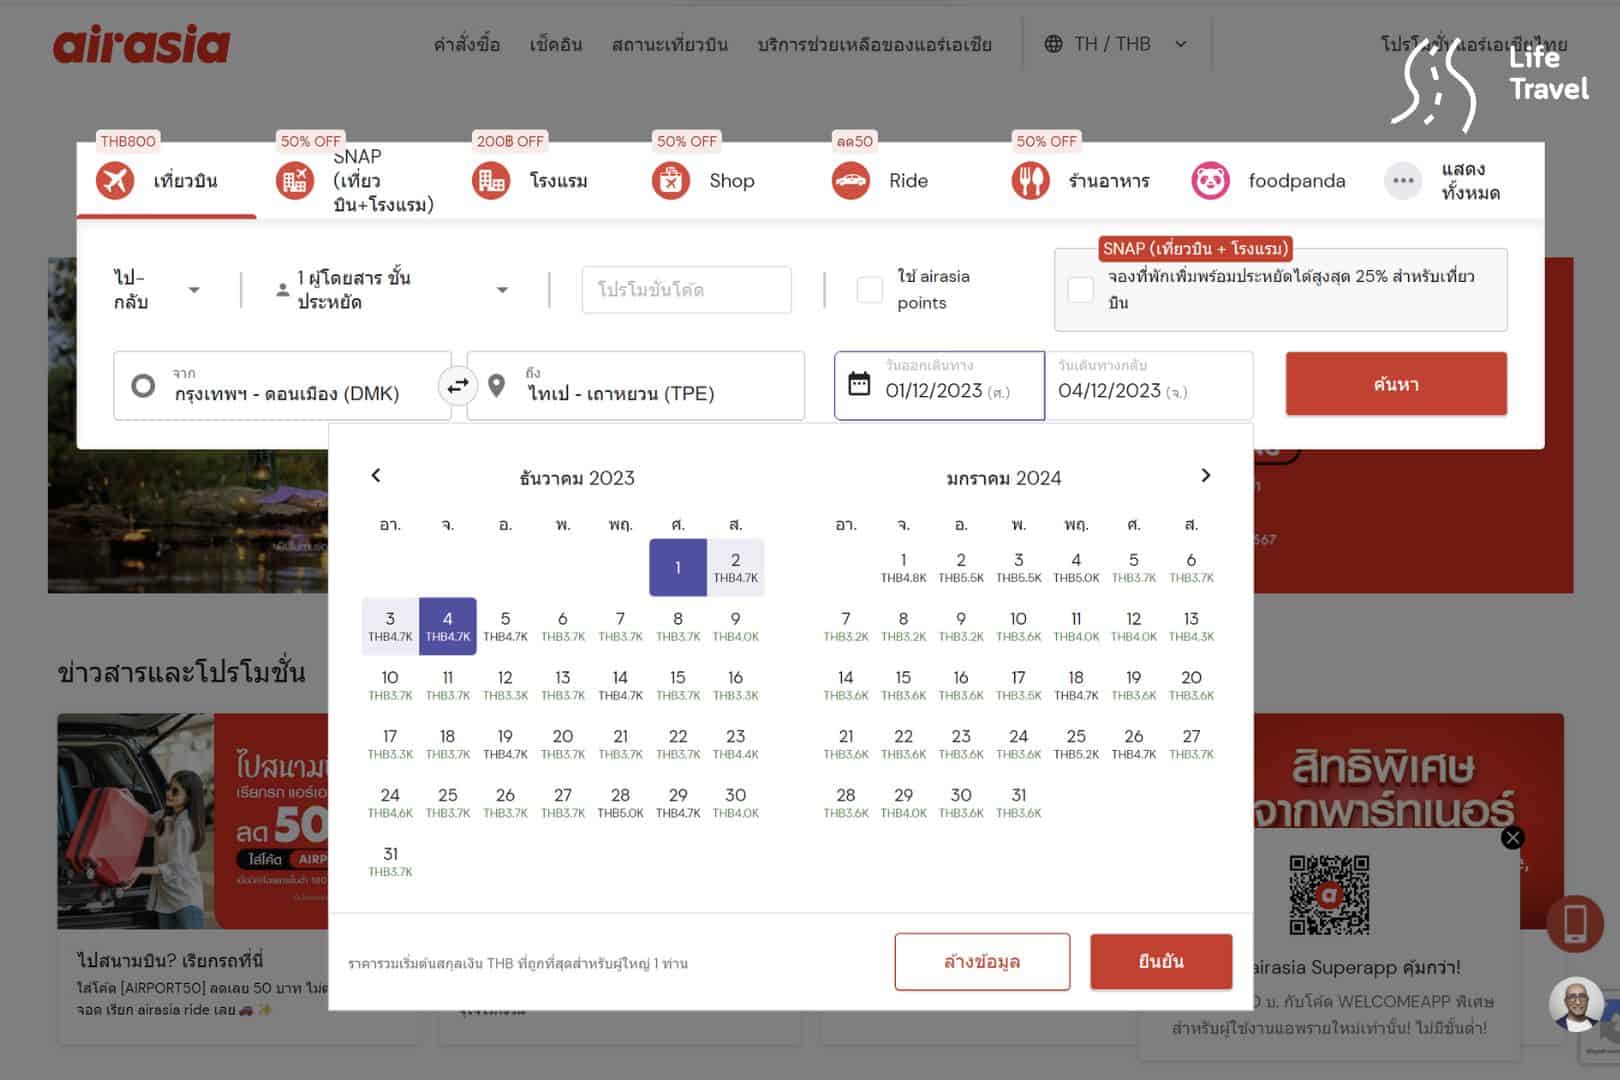Viewport: 1620px width, 1080px height.
Task: Toggle the use airasia points checkbox
Action: pos(870,290)
